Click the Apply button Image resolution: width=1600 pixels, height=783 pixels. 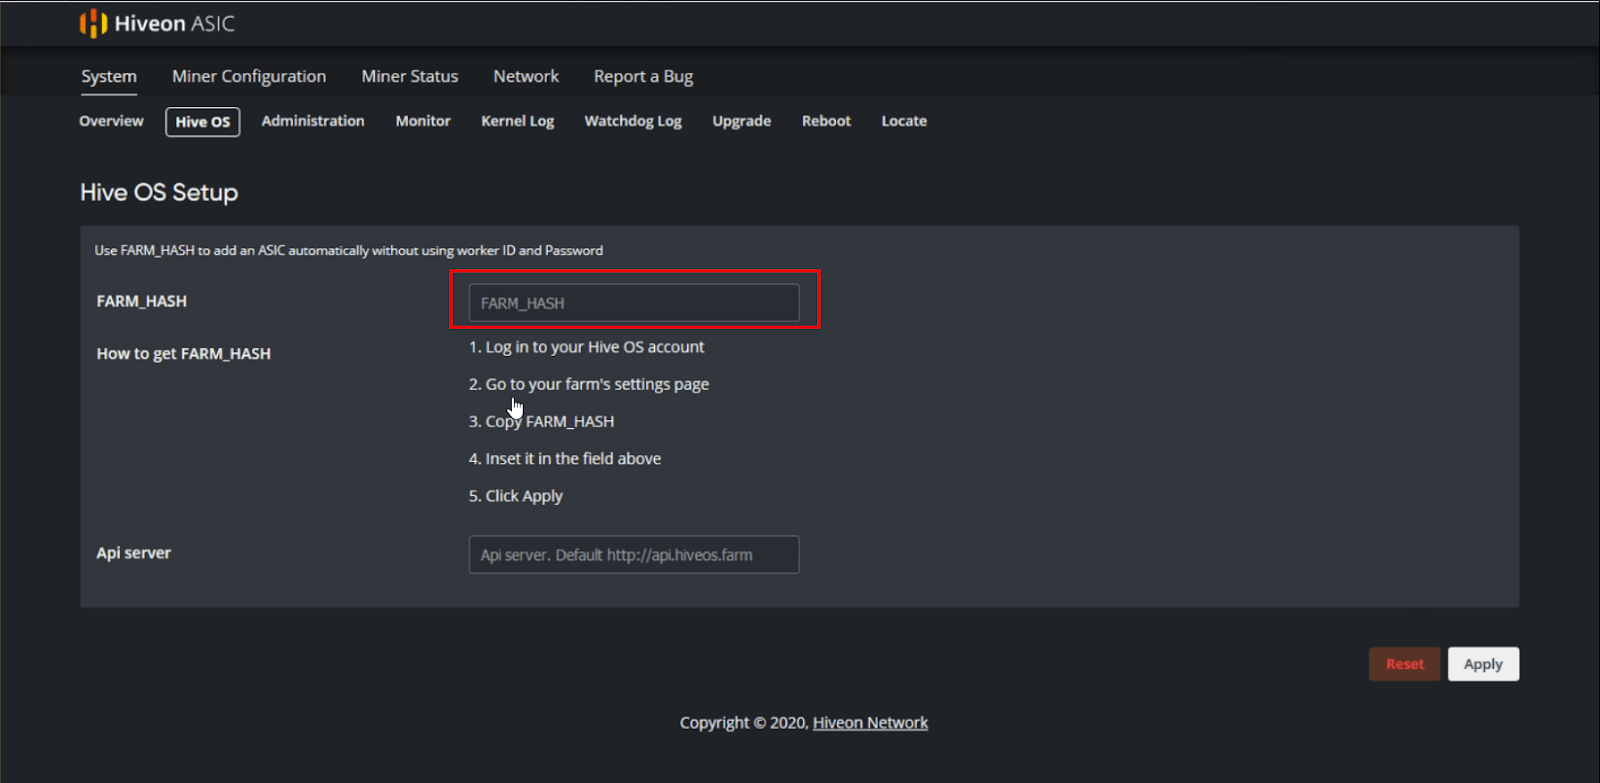tap(1483, 664)
